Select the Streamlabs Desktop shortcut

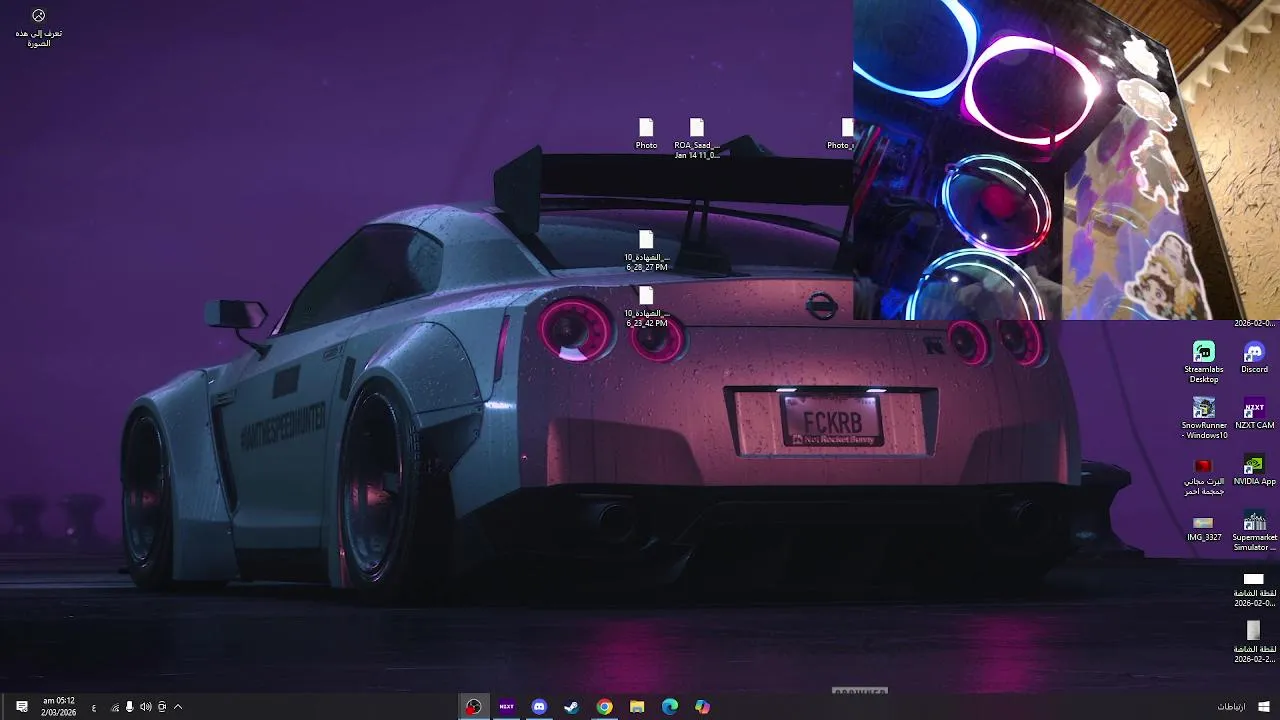pyautogui.click(x=1204, y=362)
